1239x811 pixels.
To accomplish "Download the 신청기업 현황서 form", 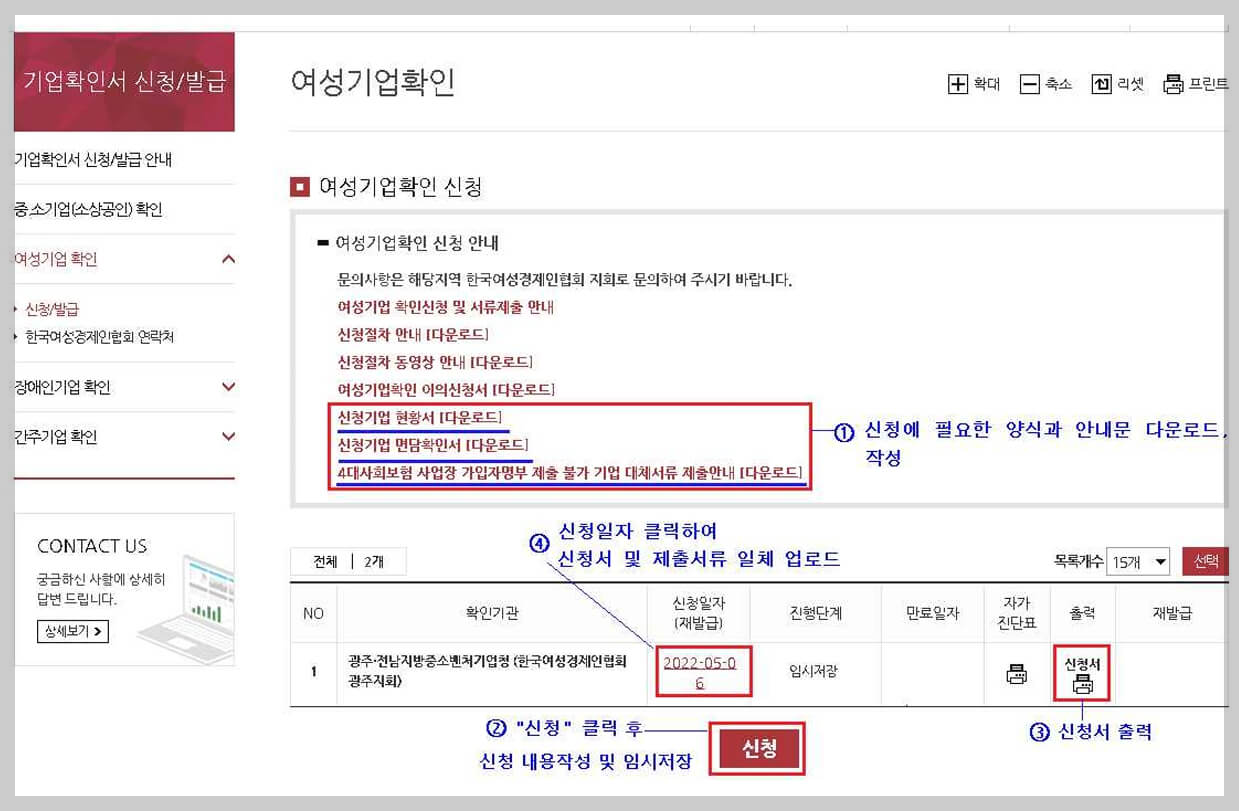I will 418,417.
